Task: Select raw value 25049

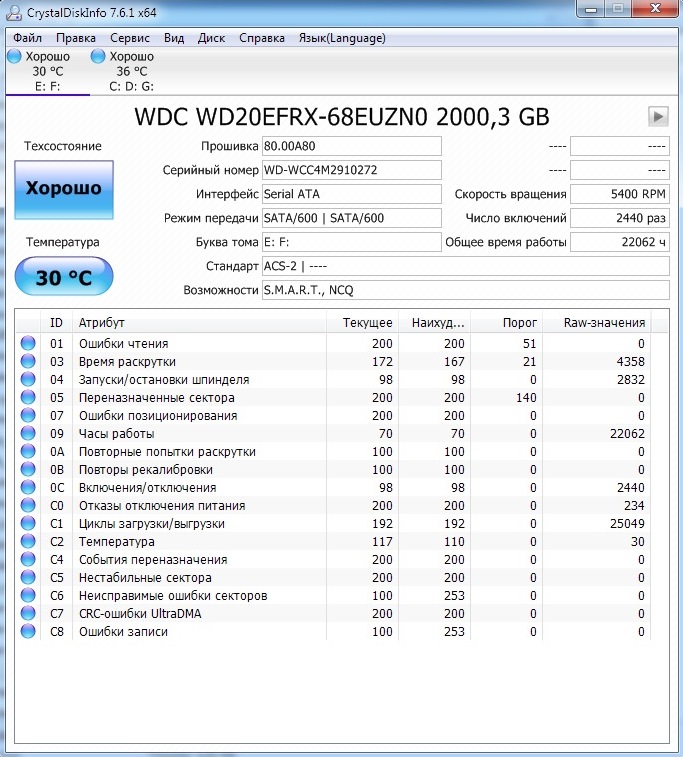Action: coord(627,523)
